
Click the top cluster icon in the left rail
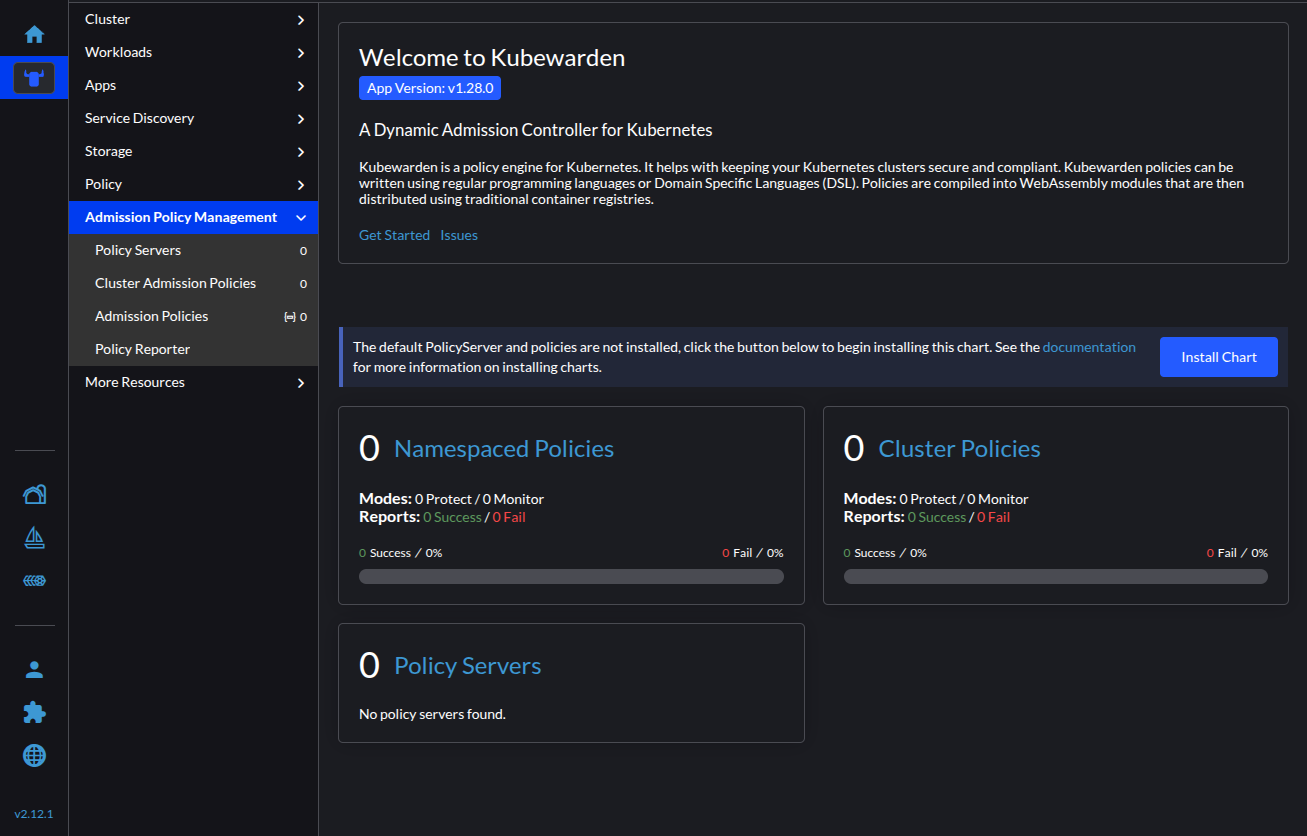click(x=34, y=493)
